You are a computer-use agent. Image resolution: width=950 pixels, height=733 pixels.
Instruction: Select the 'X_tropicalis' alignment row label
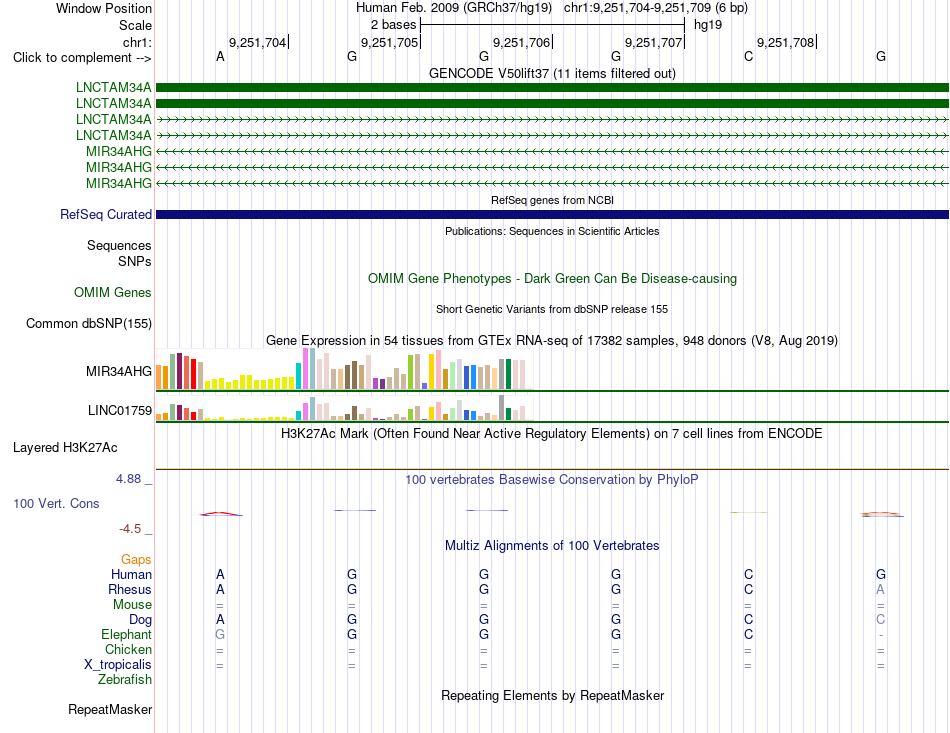coord(118,665)
